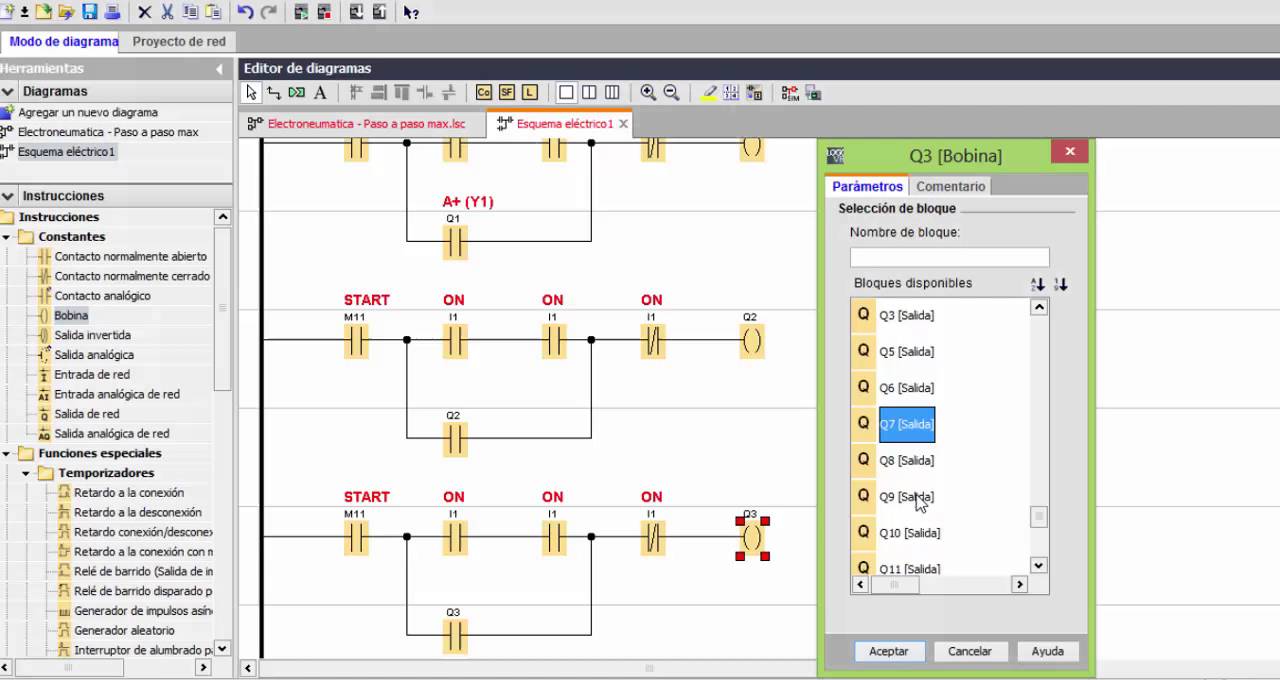Sort available blocks descending
This screenshot has height=680, width=1280.
(1061, 284)
